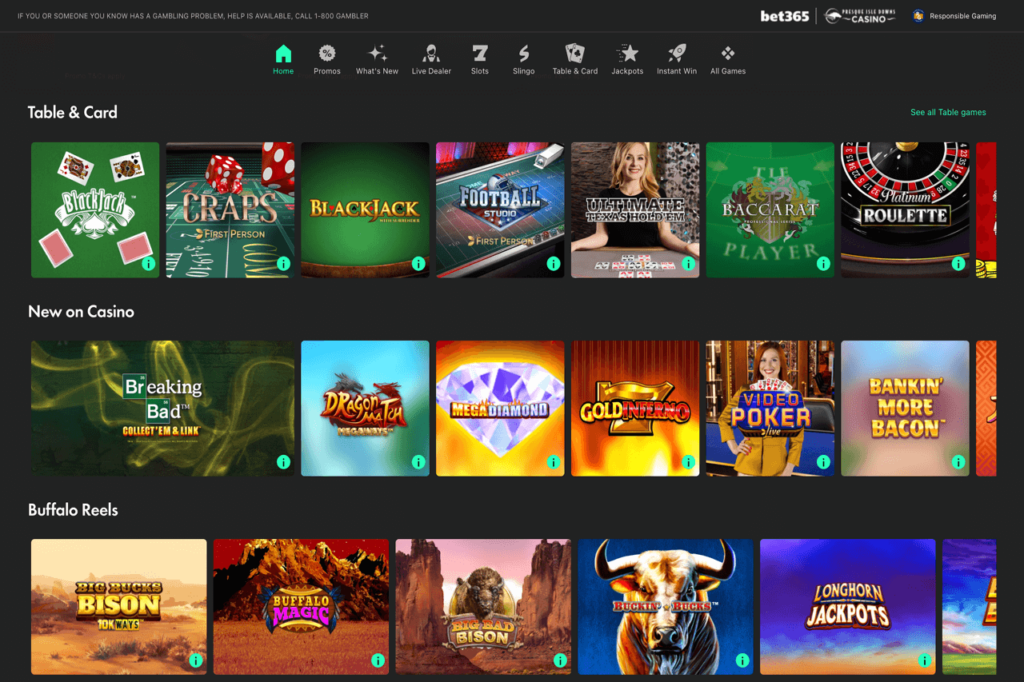1024x682 pixels.
Task: Show All Games from the navigation bar
Action: pos(728,59)
